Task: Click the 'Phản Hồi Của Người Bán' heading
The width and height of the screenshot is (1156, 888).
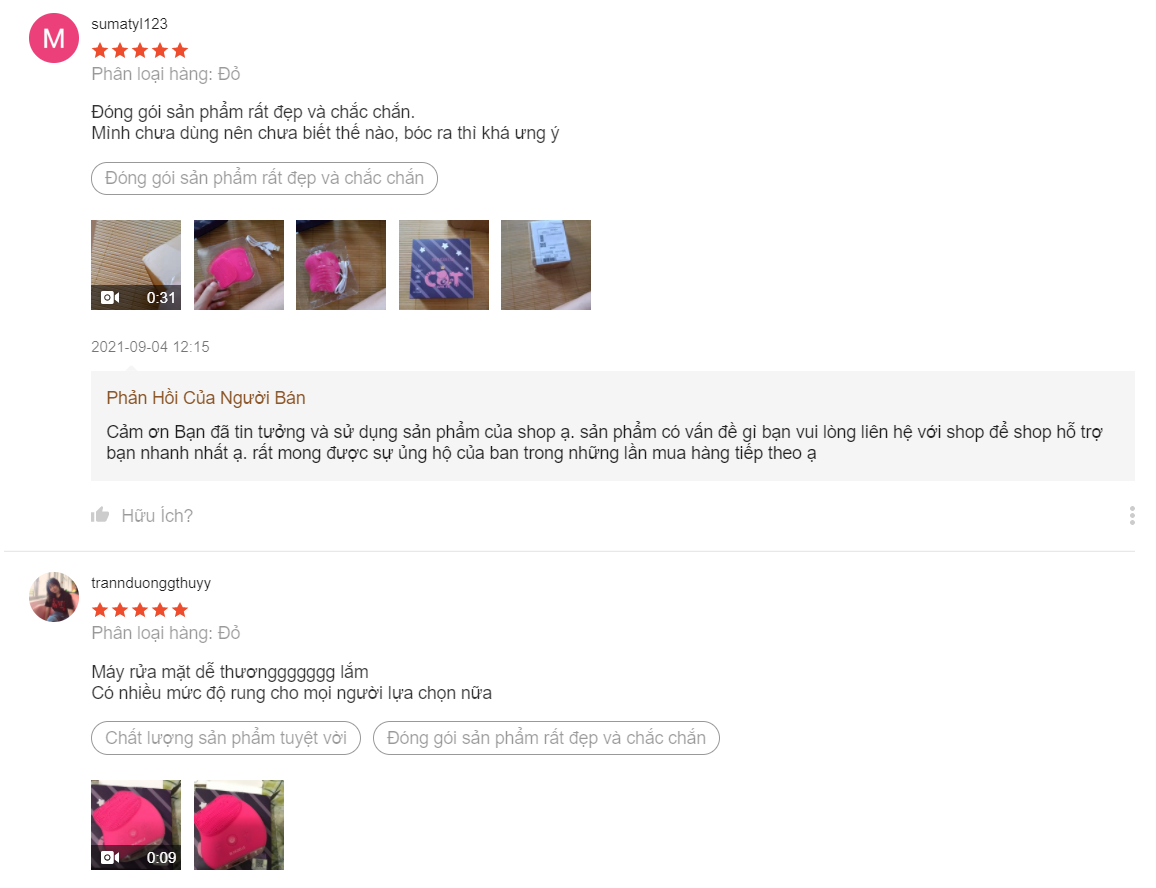Action: click(x=206, y=398)
